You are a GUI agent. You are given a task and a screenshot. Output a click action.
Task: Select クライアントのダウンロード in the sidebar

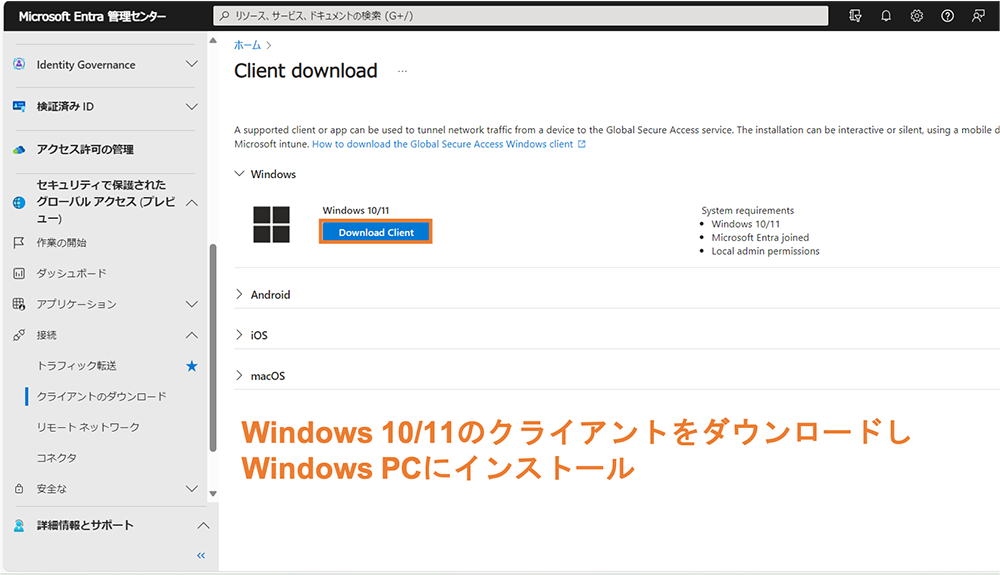click(101, 397)
